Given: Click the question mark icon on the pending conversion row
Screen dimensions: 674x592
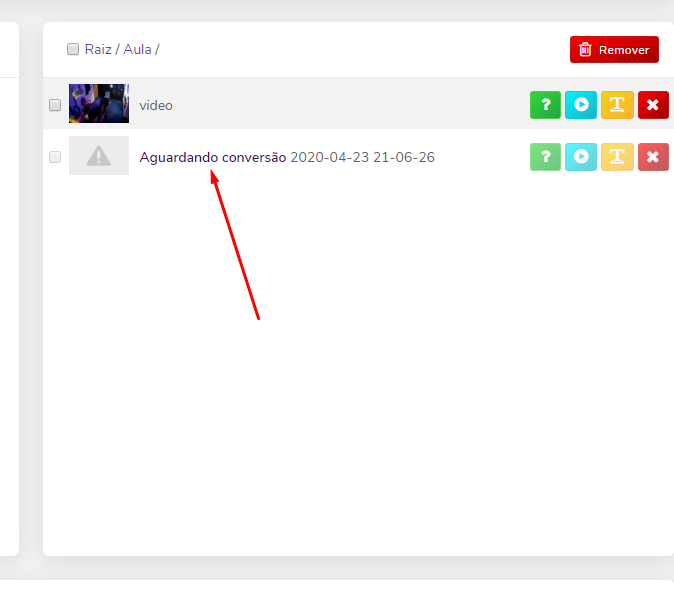Looking at the screenshot, I should (x=545, y=157).
